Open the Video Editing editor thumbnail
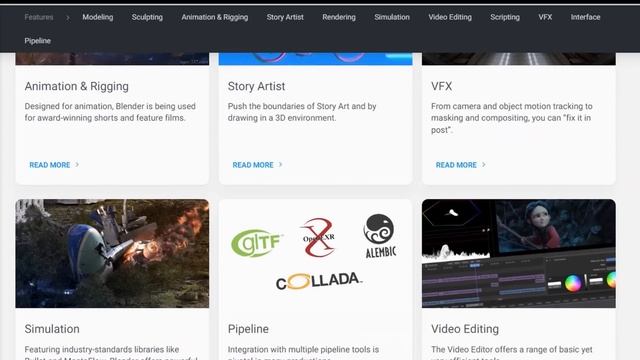The height and width of the screenshot is (360, 640). pos(519,253)
